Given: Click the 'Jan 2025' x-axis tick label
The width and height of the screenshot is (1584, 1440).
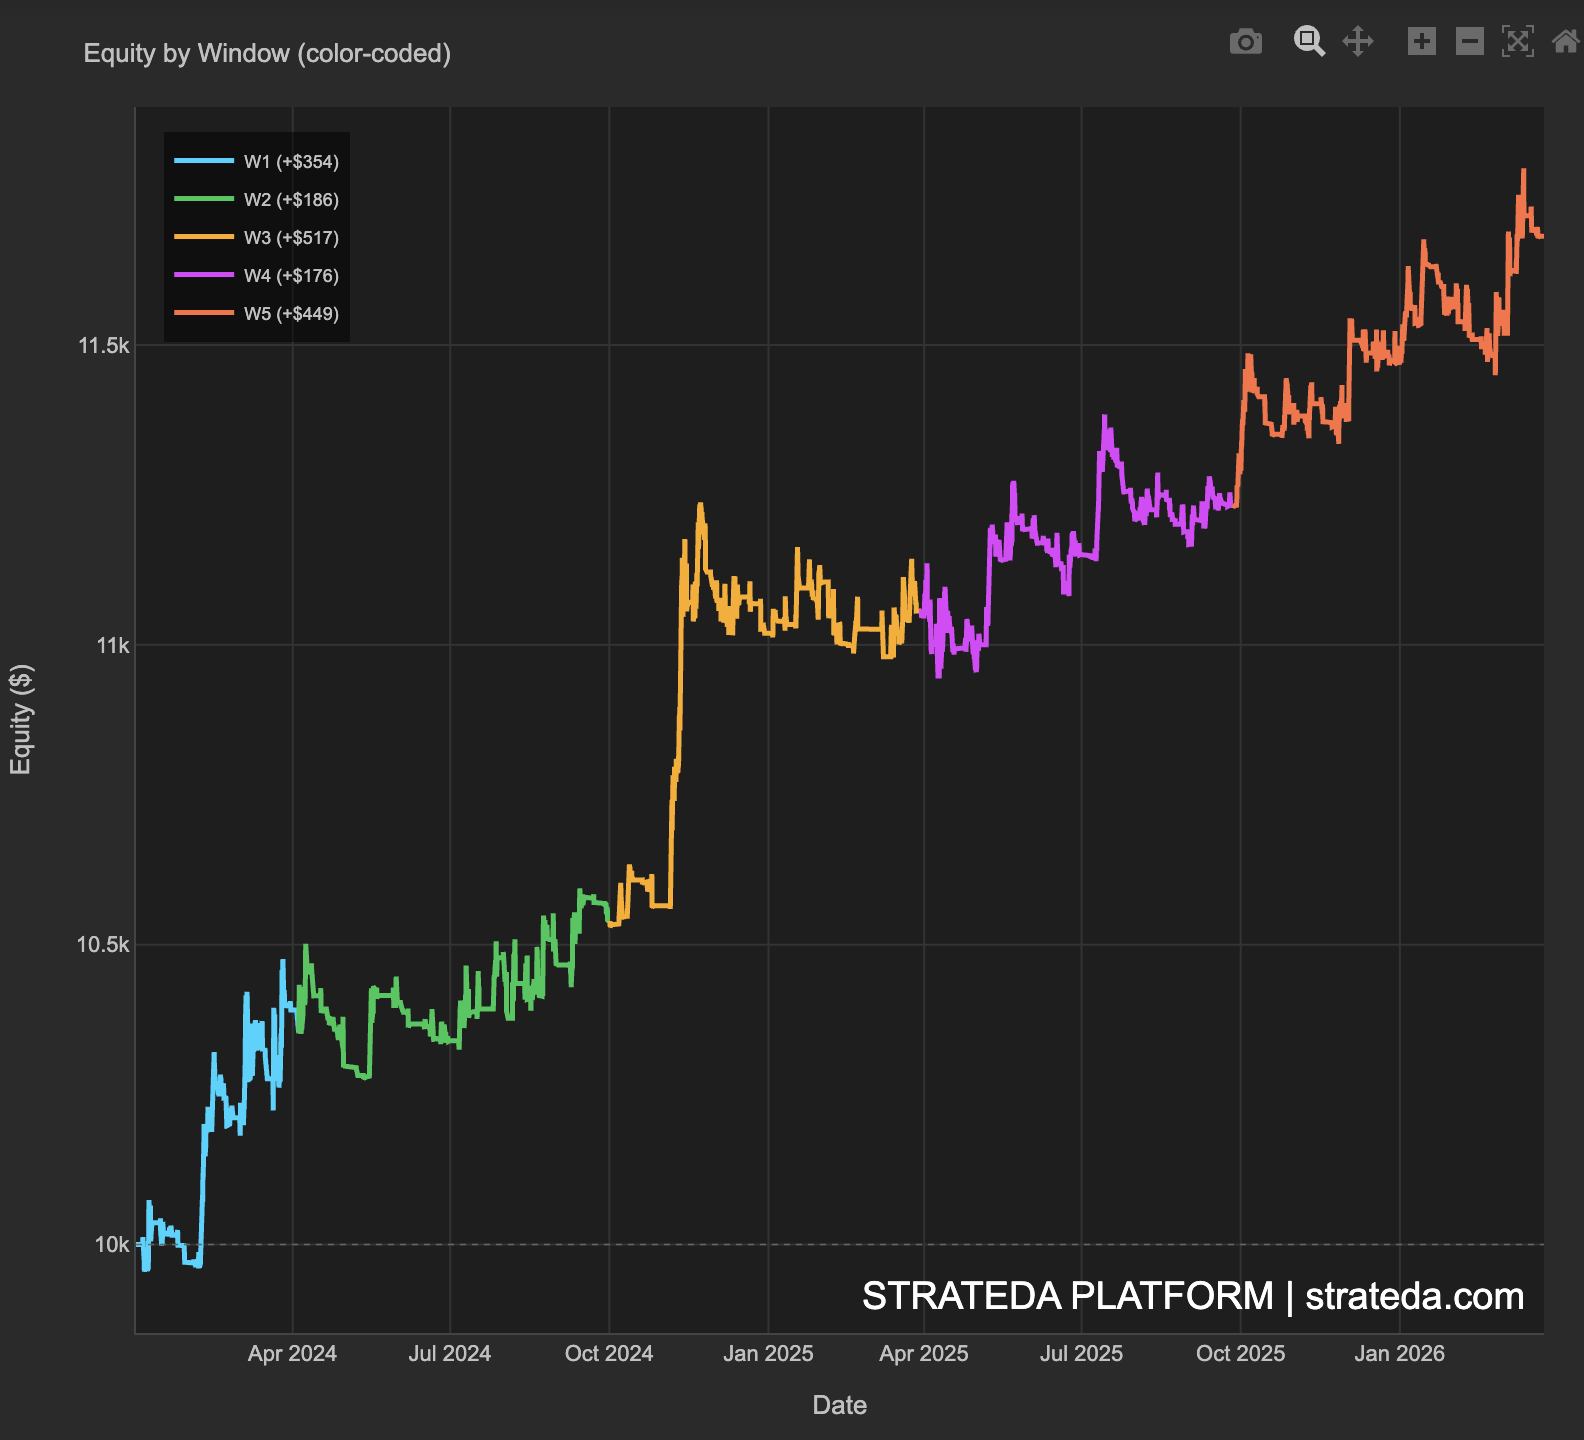Looking at the screenshot, I should [x=768, y=1354].
